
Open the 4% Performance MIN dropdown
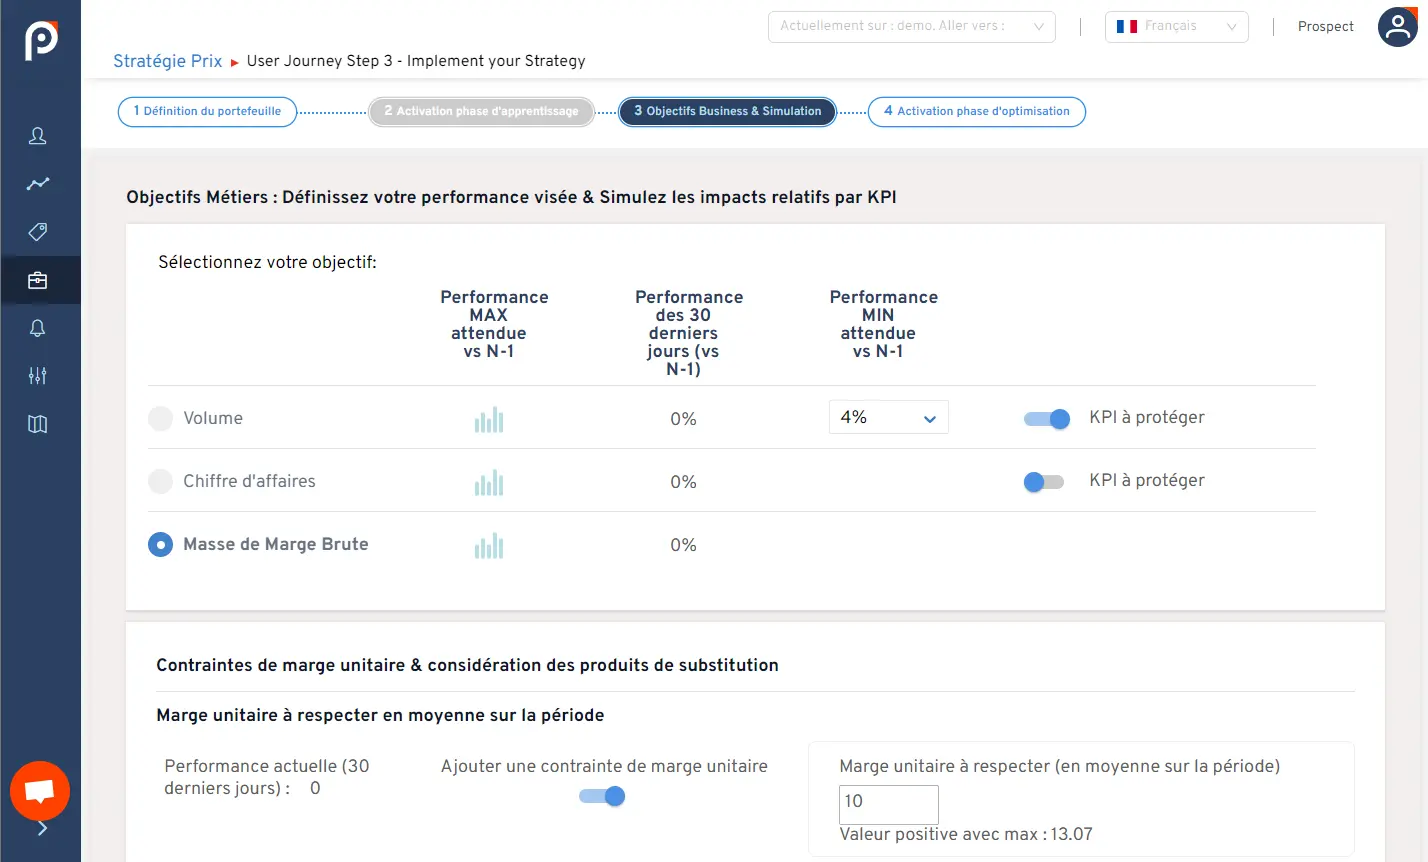(x=888, y=417)
